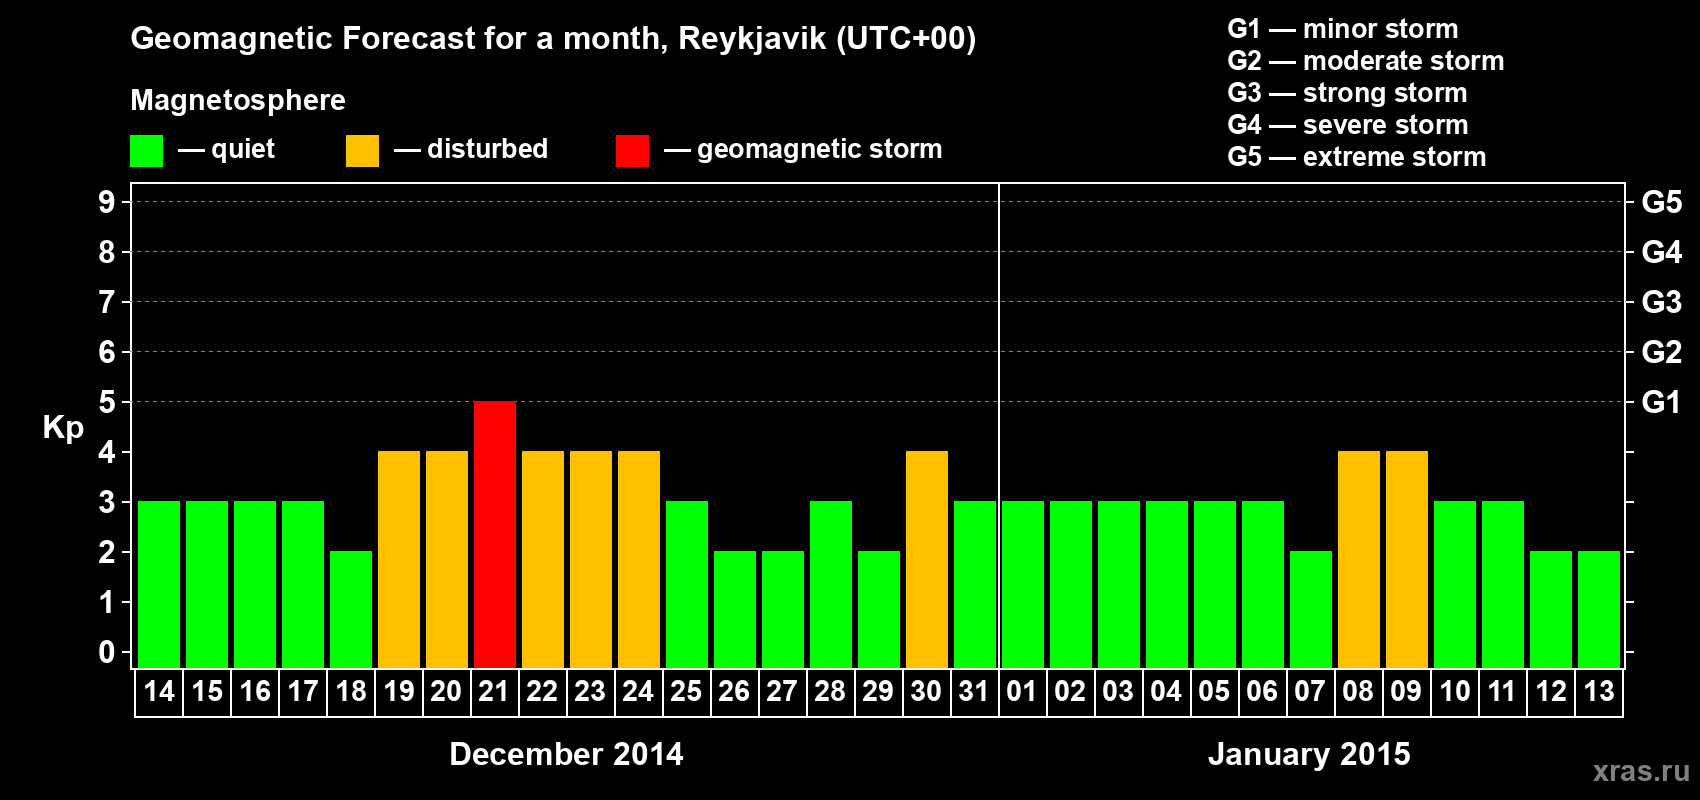
Task: Click the "G1 — minor storm" legend line
Action: 1343,29
